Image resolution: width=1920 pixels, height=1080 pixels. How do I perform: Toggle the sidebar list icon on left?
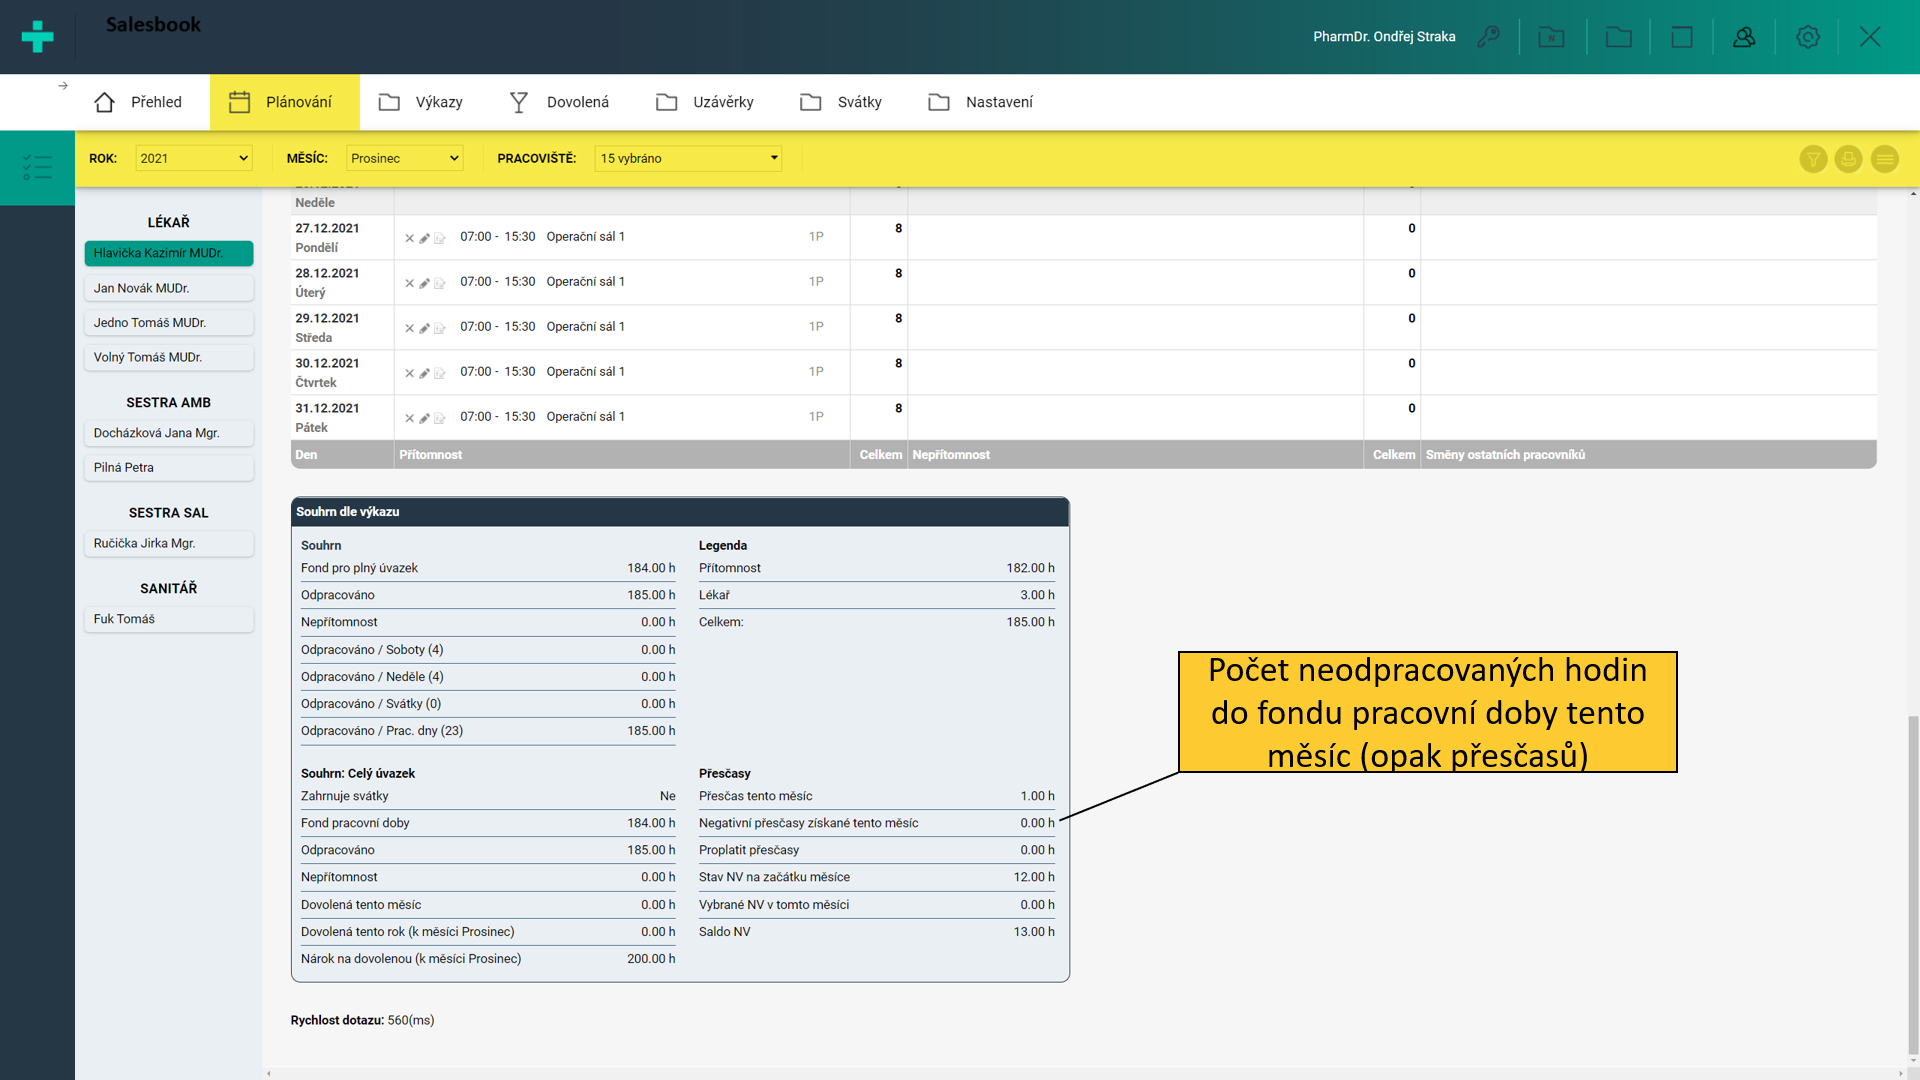point(37,167)
